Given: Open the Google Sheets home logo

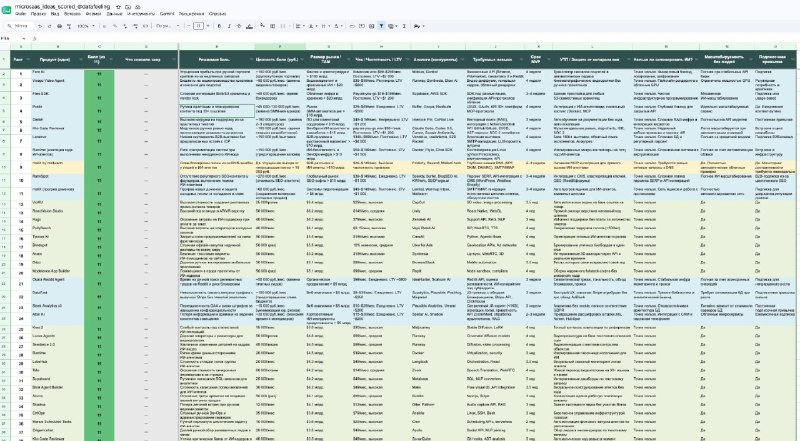Looking at the screenshot, I should point(6,10).
